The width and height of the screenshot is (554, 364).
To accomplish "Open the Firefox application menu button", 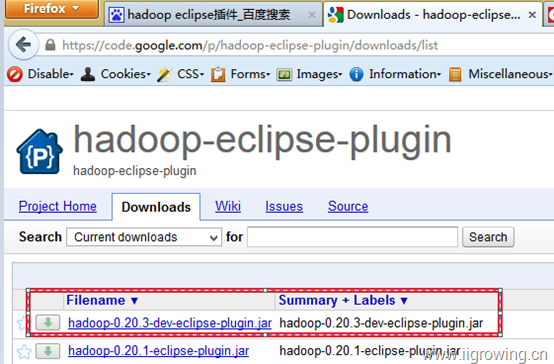I will (x=52, y=8).
